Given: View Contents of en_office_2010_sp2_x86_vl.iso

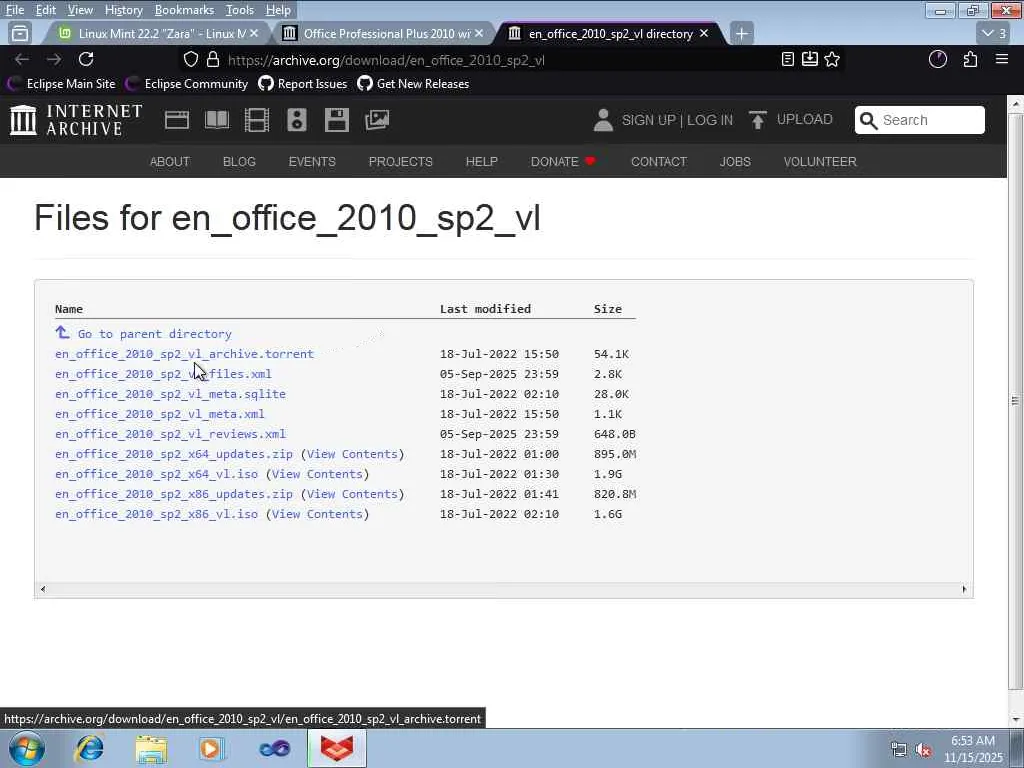Looking at the screenshot, I should pos(317,515).
